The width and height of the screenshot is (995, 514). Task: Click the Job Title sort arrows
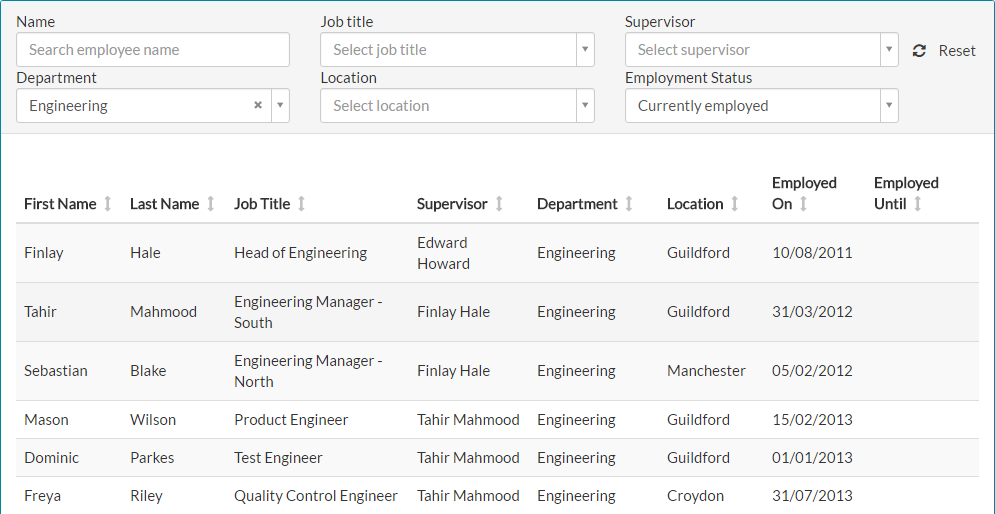(301, 204)
